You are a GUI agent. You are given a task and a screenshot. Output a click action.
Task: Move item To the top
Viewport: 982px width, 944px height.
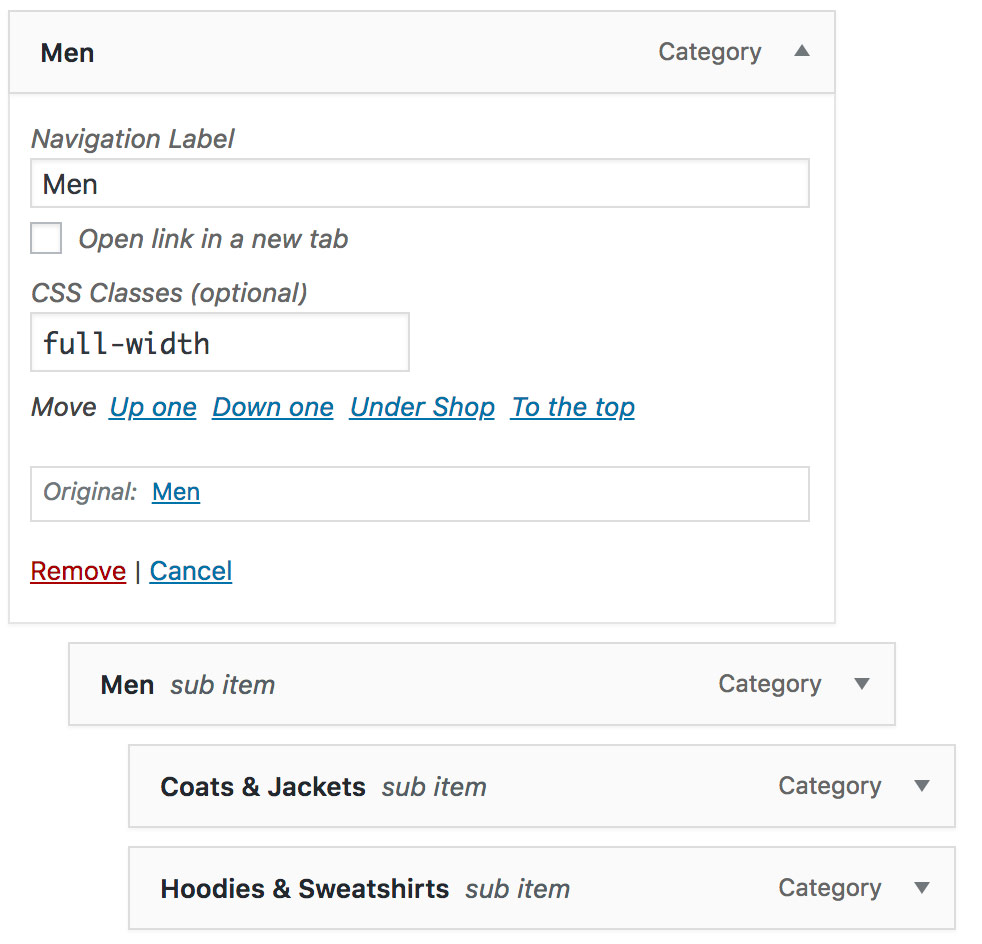pos(572,407)
